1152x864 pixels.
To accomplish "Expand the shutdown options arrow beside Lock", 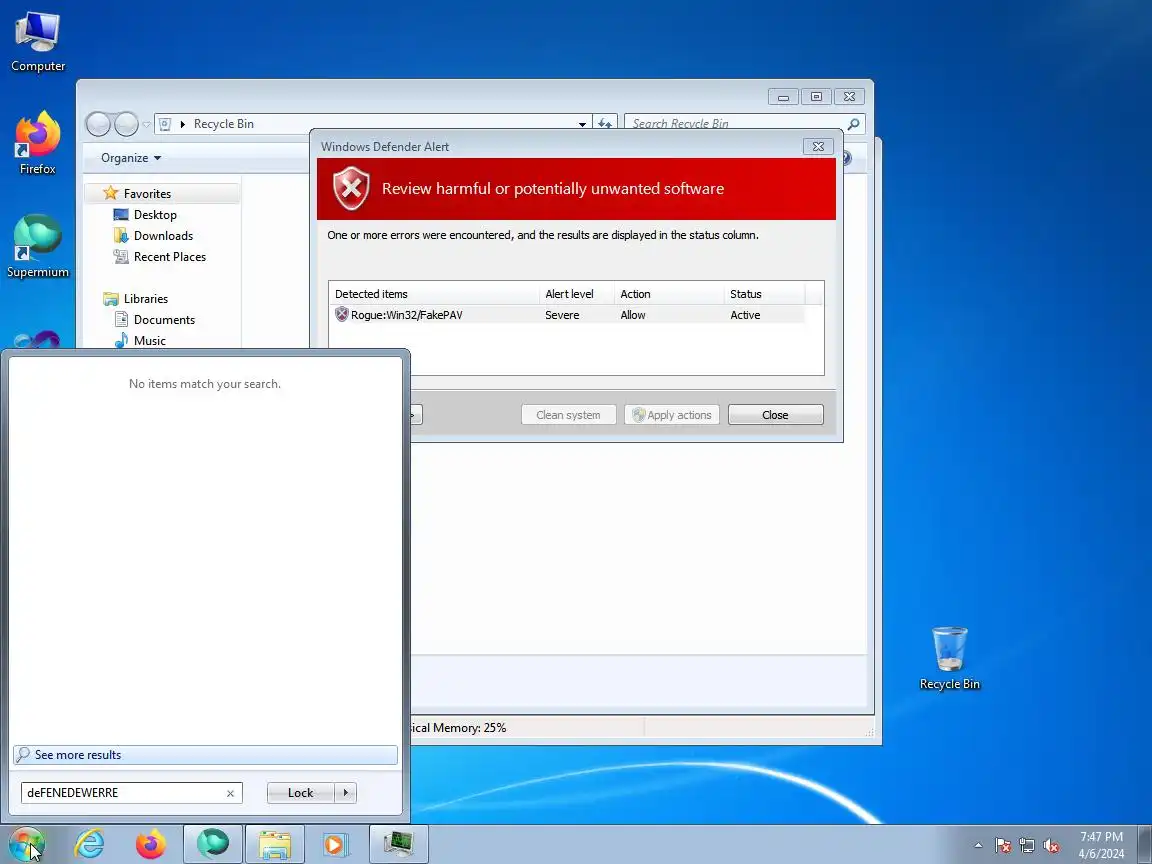I will point(345,793).
